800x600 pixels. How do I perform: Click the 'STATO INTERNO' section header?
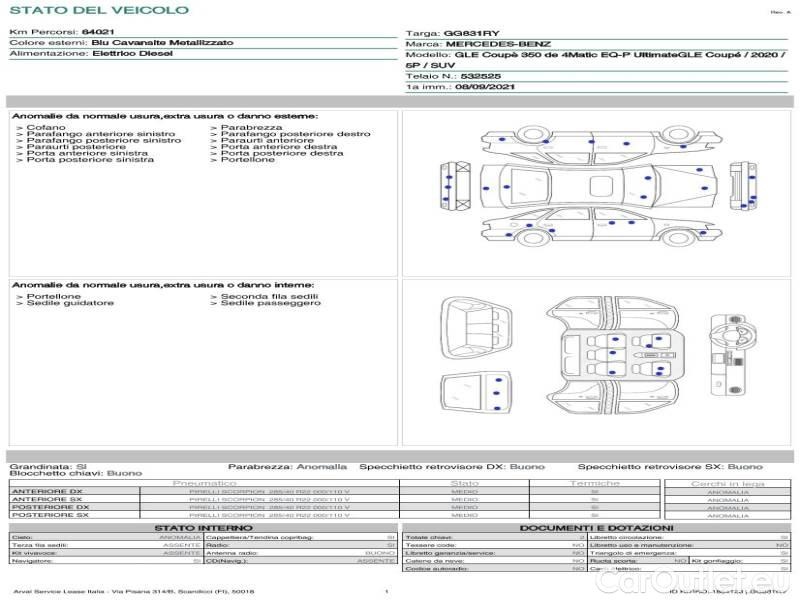coord(204,528)
